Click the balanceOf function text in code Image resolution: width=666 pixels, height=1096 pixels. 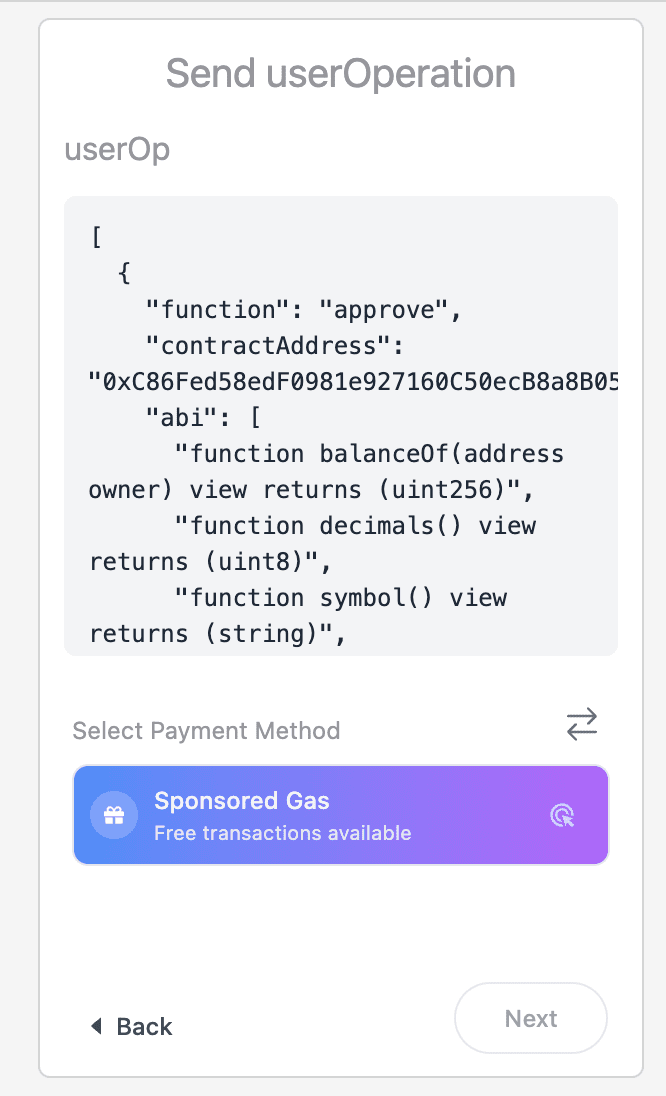point(368,454)
